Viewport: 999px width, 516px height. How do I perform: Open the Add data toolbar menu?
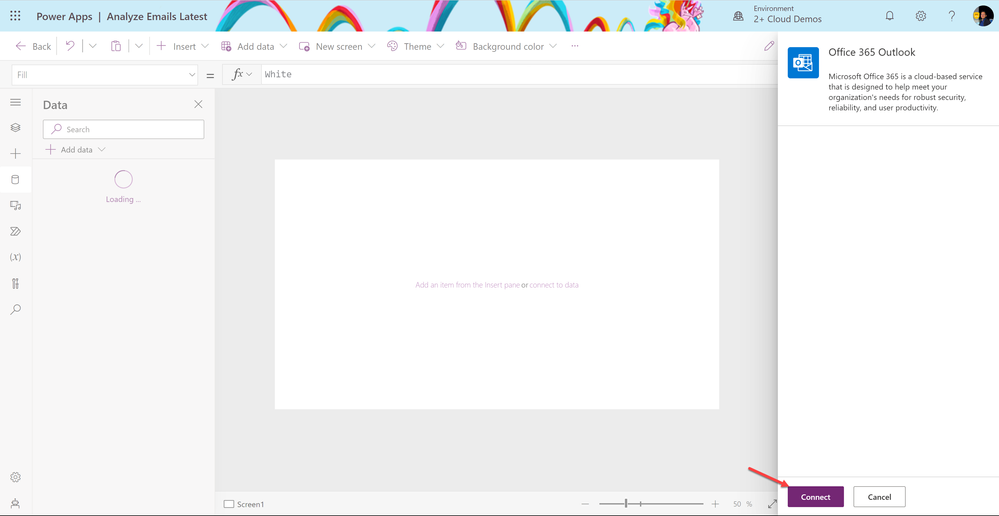coord(254,47)
